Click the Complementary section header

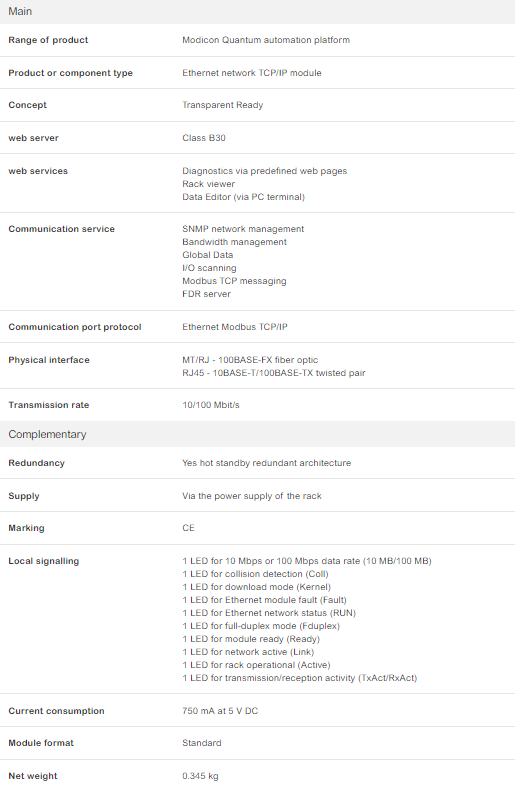pos(257,434)
